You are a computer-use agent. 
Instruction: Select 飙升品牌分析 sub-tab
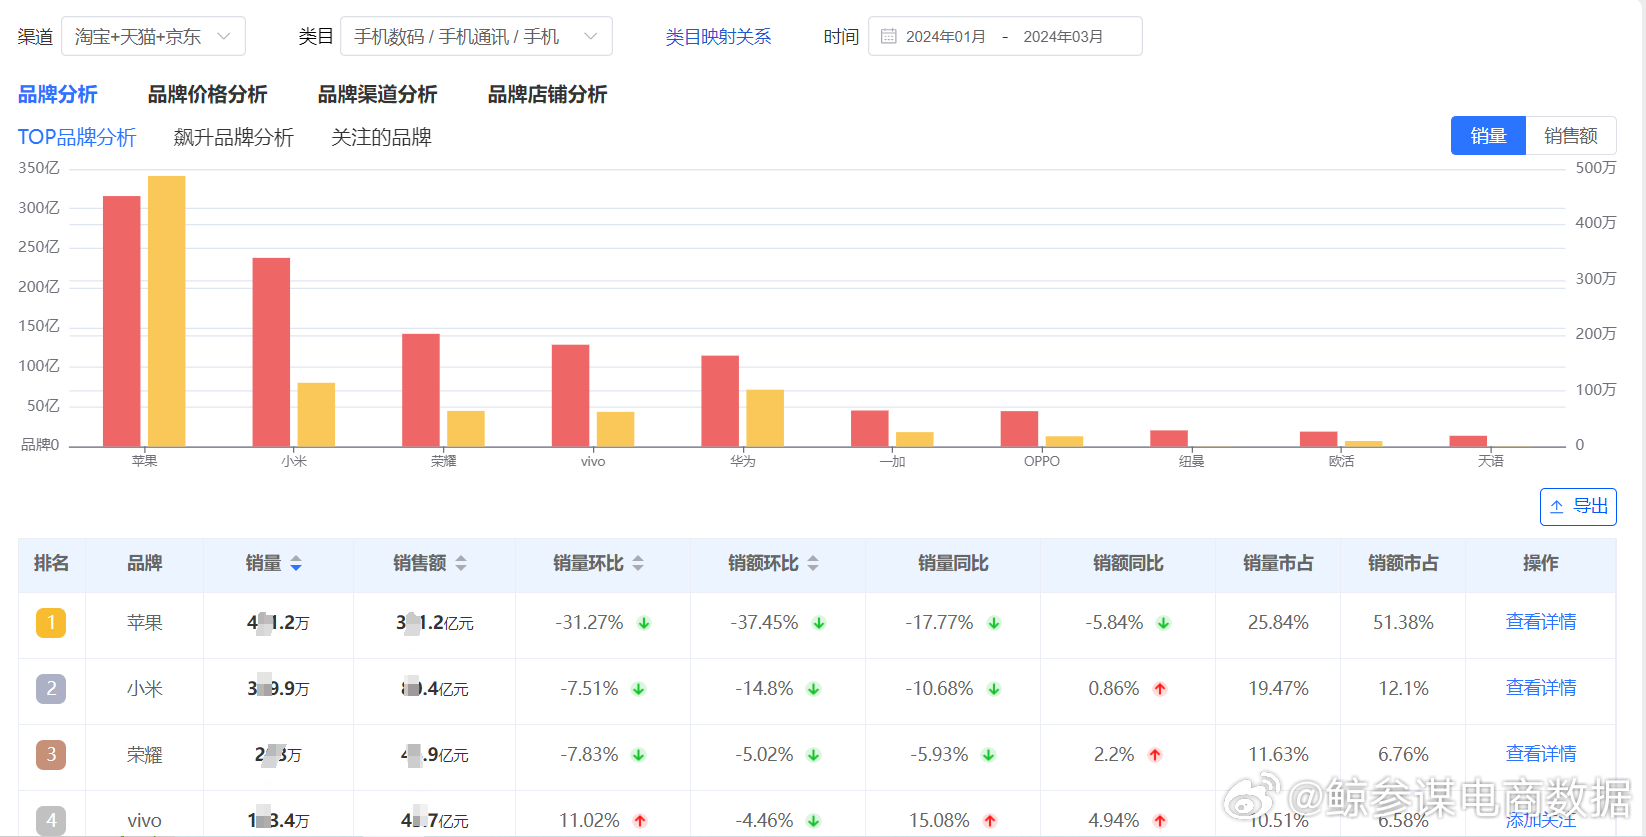(234, 137)
